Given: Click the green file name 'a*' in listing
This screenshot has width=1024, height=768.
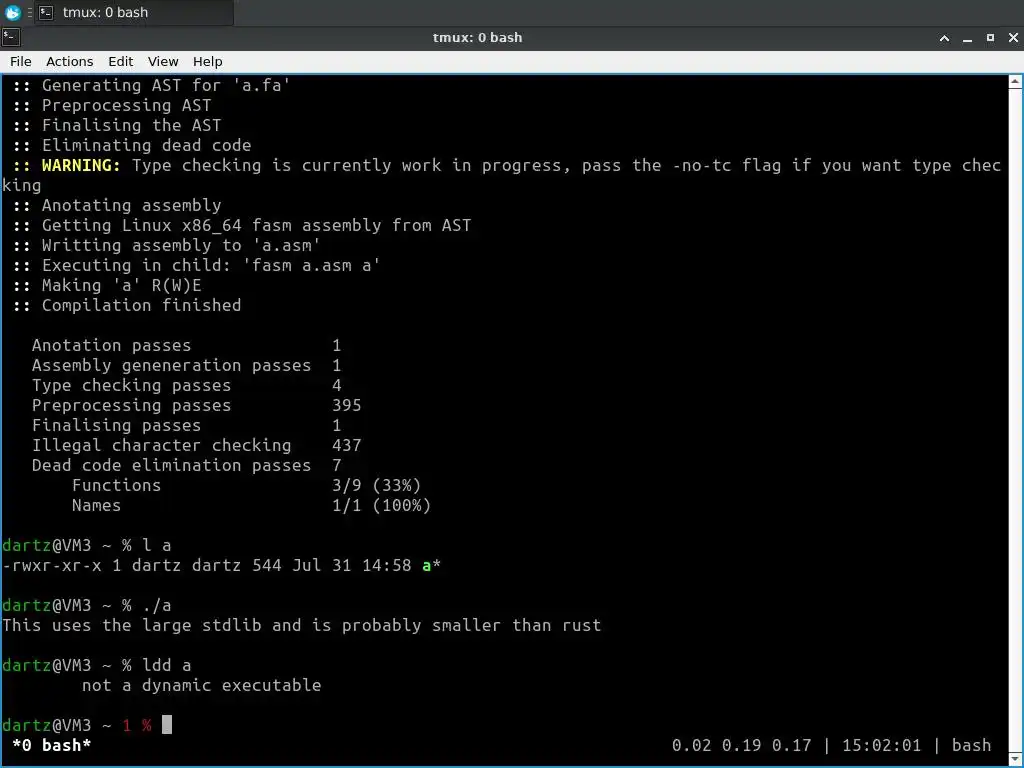Looking at the screenshot, I should point(431,565).
